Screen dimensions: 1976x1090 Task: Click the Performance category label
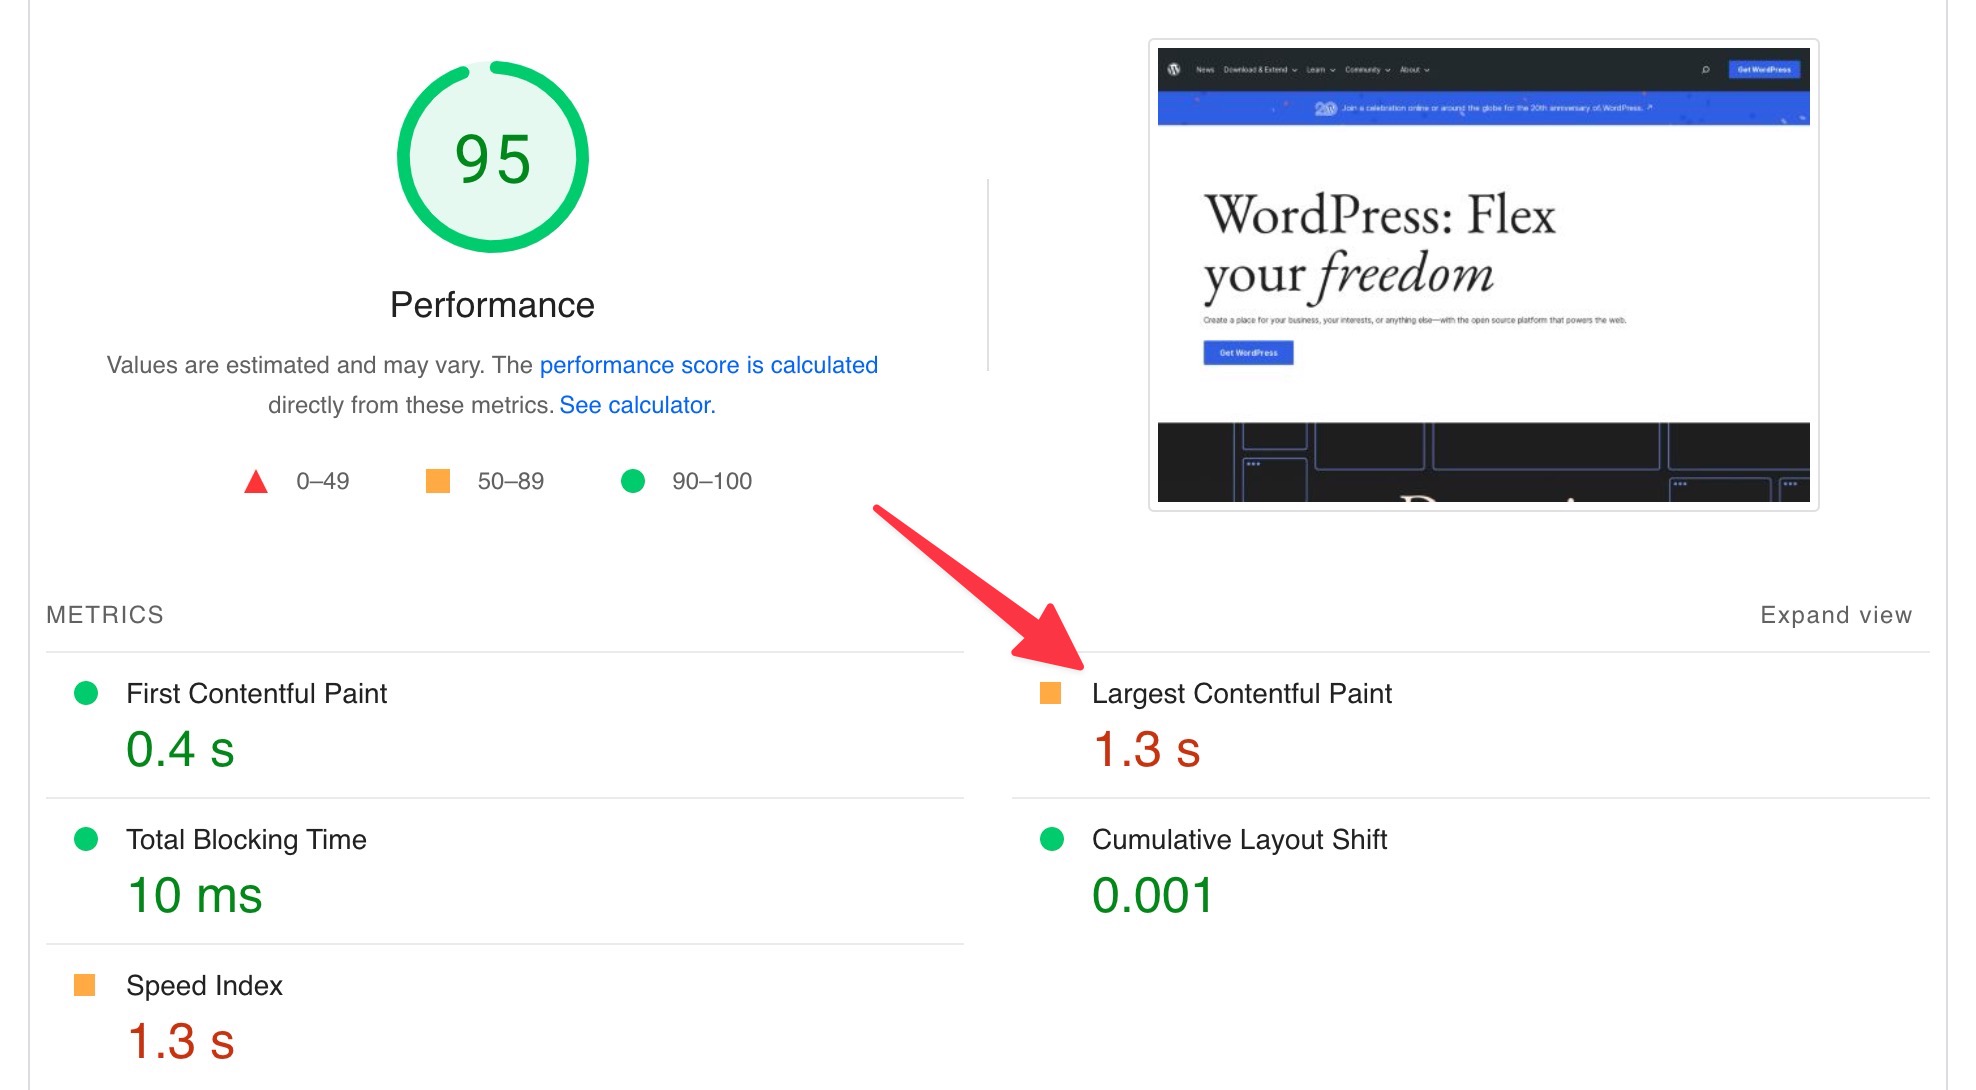[492, 305]
